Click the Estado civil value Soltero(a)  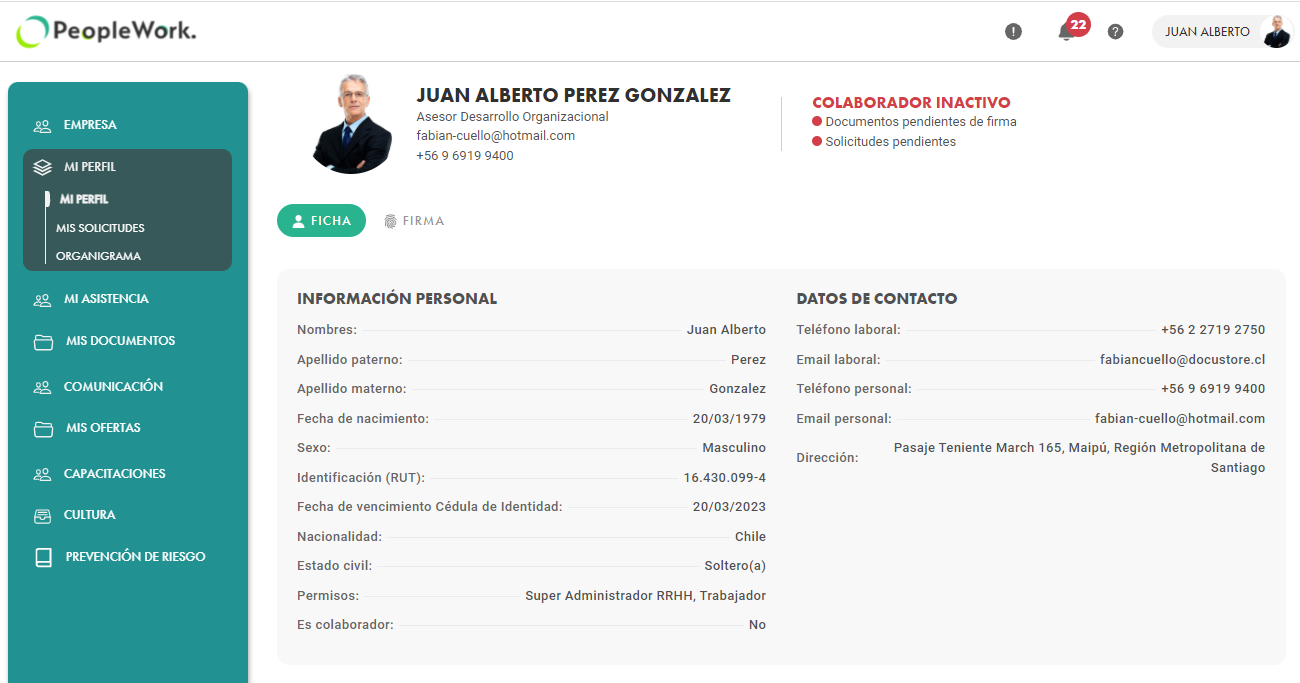[735, 566]
